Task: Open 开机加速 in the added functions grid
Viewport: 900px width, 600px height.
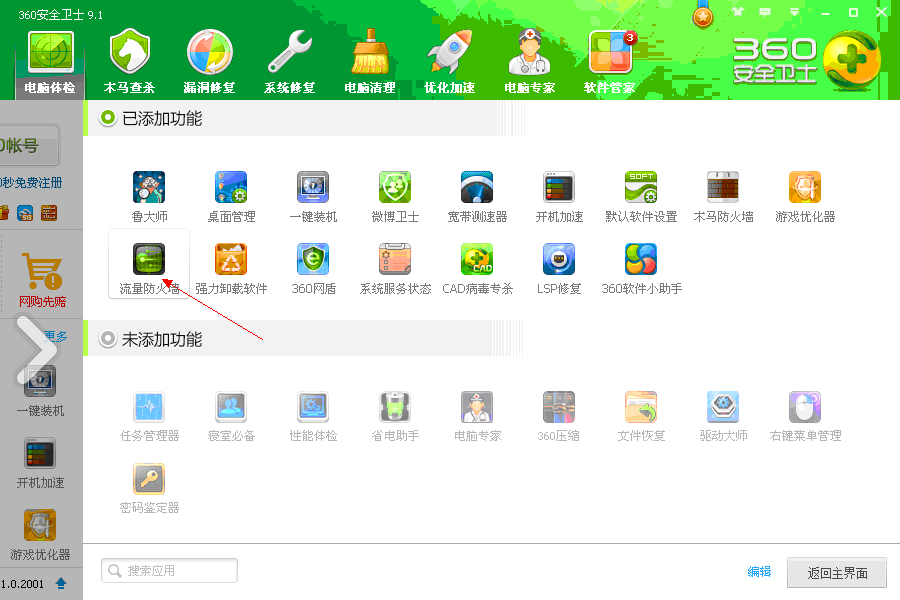Action: (x=559, y=197)
